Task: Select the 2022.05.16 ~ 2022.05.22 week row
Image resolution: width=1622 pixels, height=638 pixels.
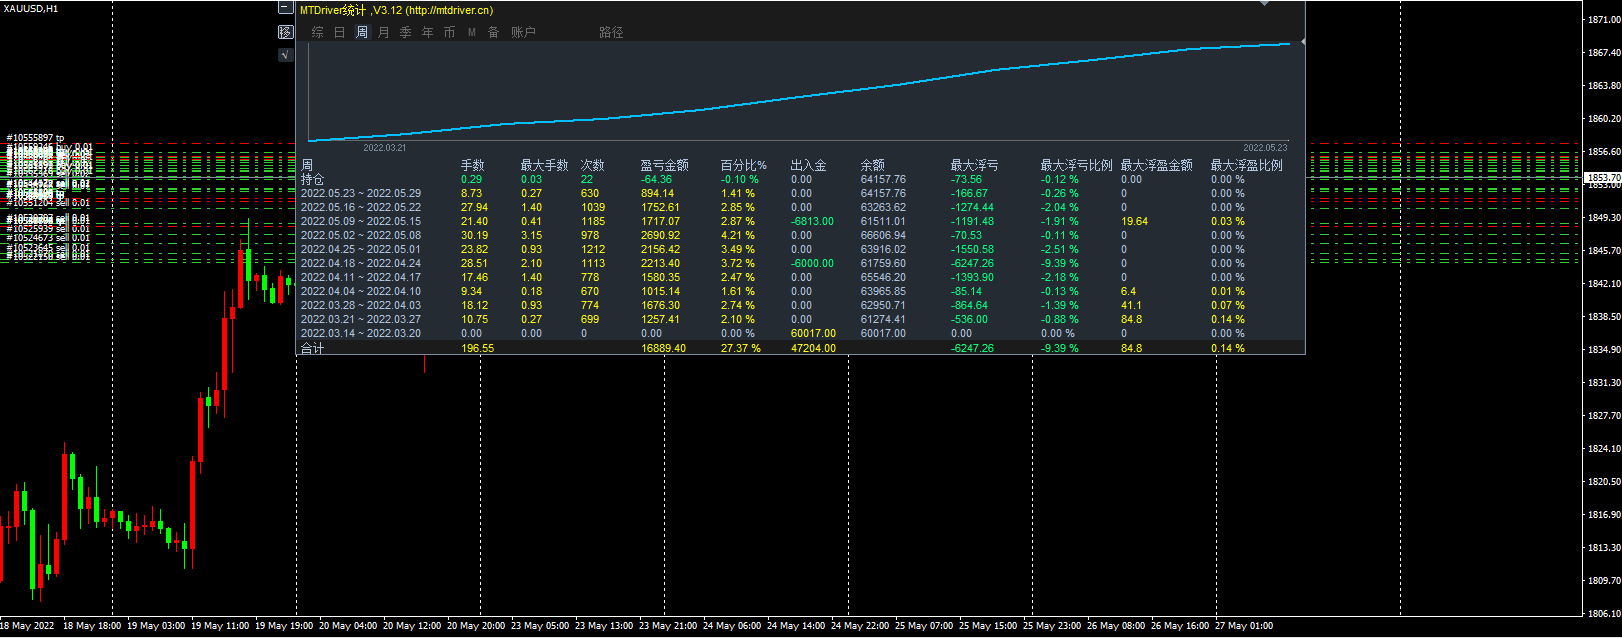Action: pyautogui.click(x=802, y=207)
